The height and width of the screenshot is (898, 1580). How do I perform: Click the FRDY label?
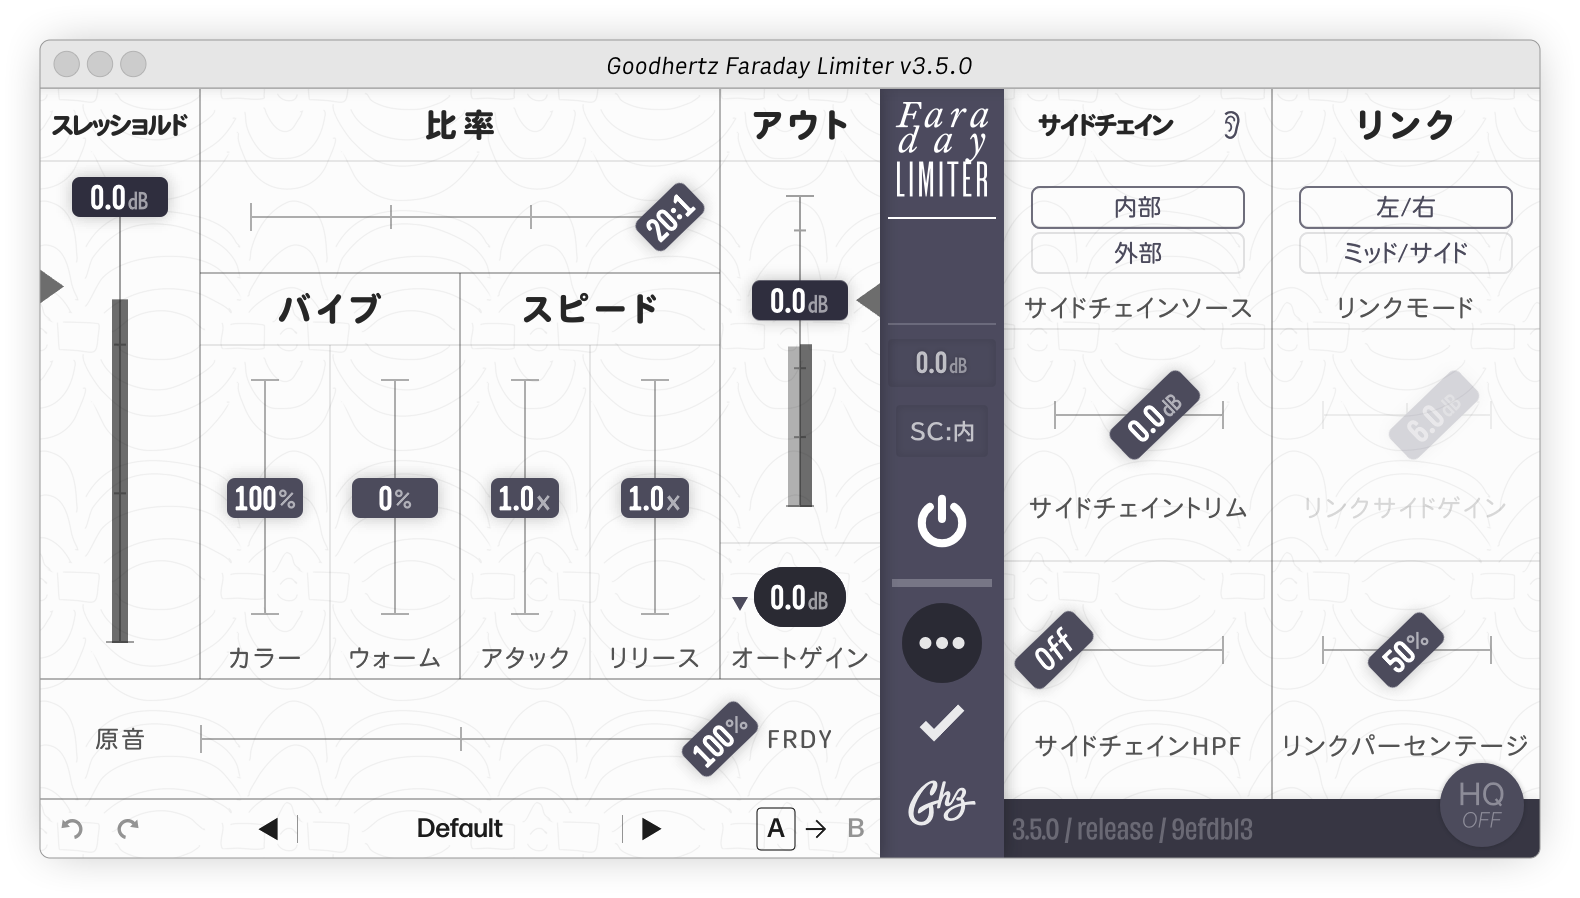coord(800,739)
